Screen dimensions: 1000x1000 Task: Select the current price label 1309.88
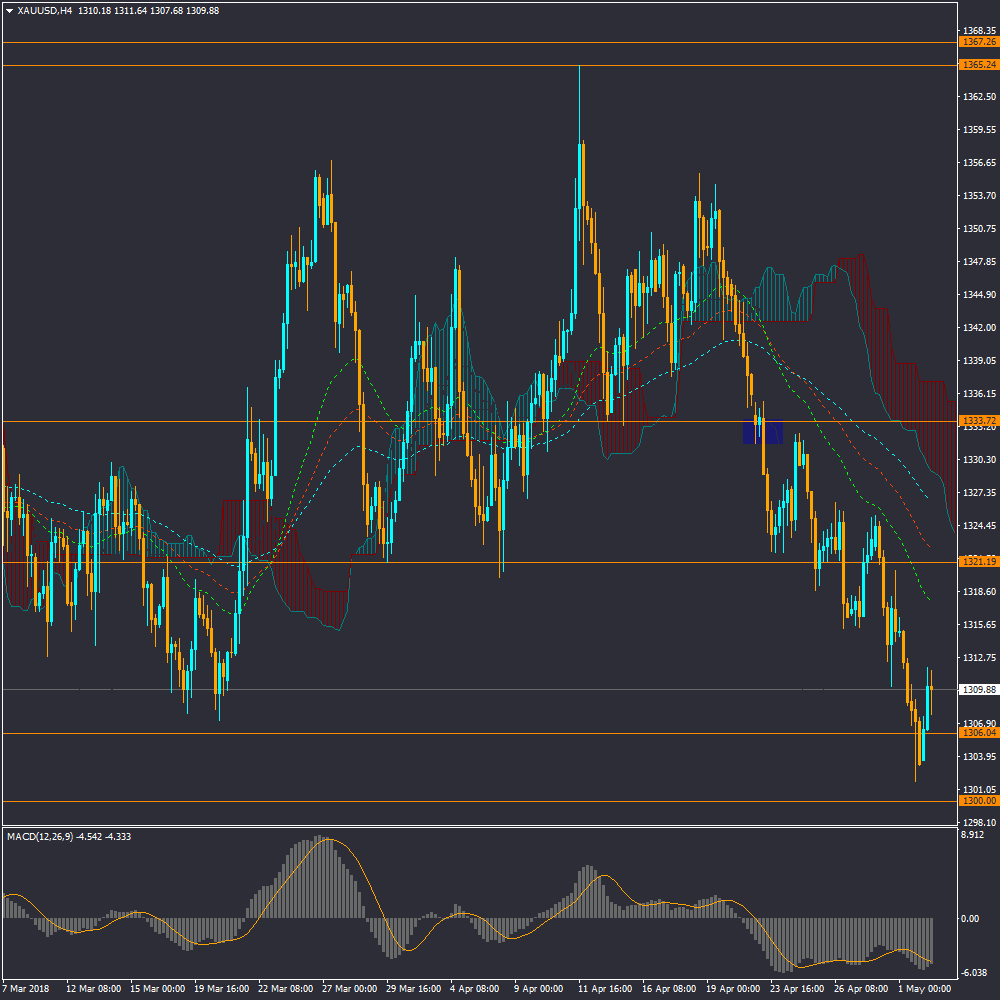(977, 690)
